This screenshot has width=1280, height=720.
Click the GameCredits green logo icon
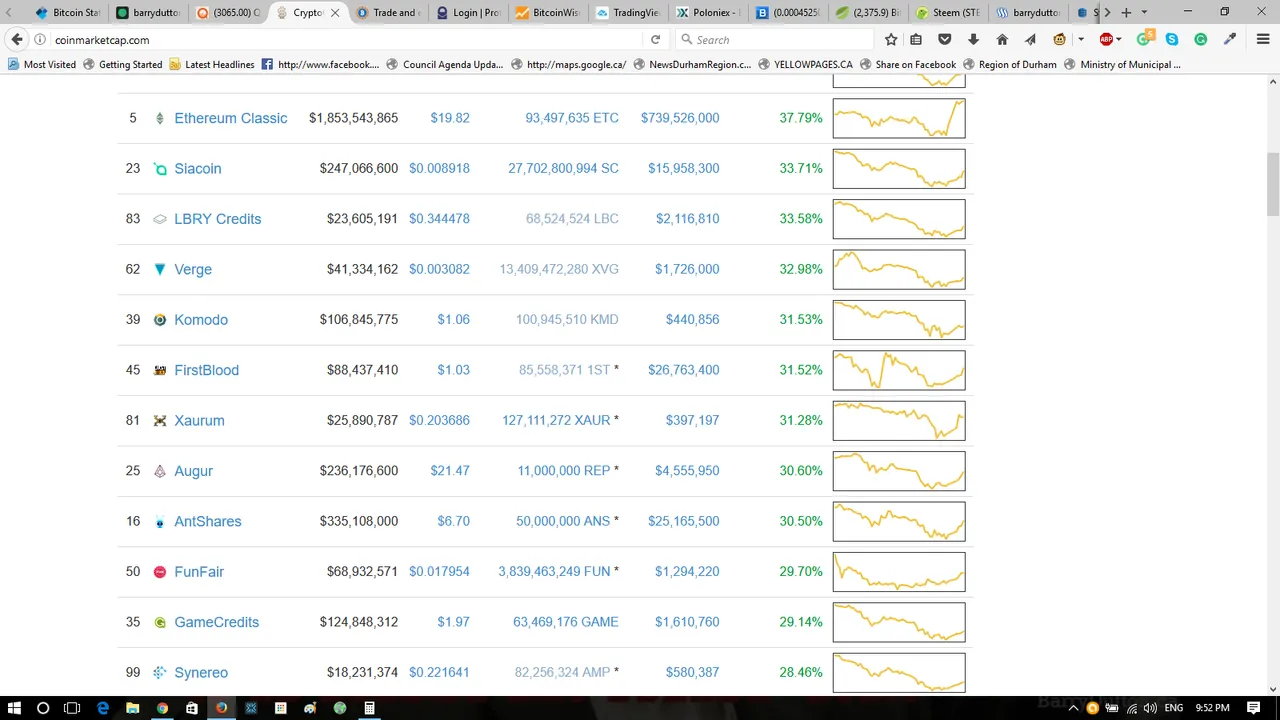pos(160,622)
